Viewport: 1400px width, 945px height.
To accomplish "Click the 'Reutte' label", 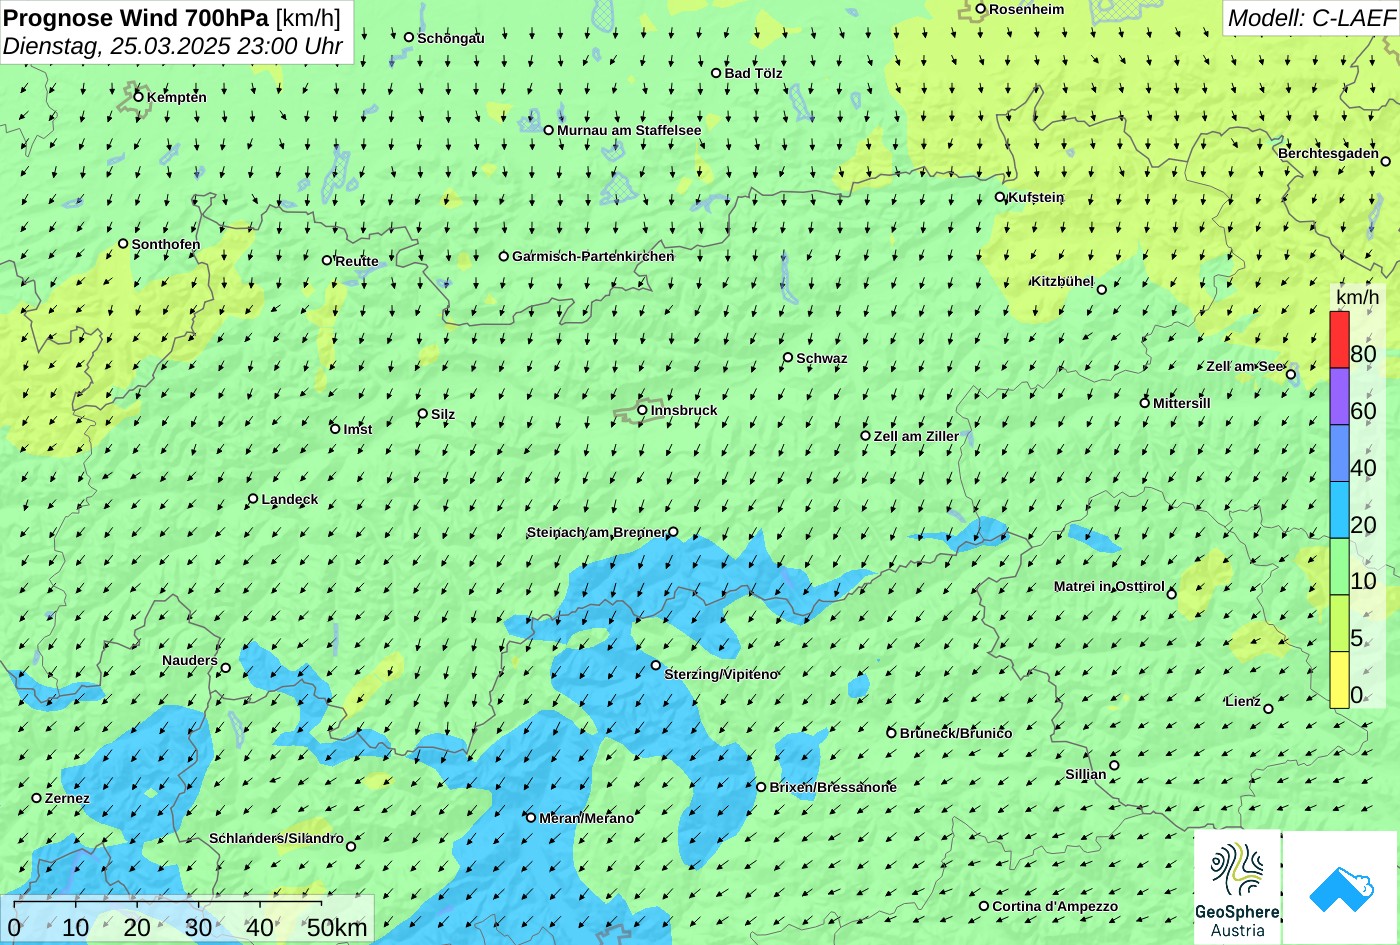I will pyautogui.click(x=357, y=261).
